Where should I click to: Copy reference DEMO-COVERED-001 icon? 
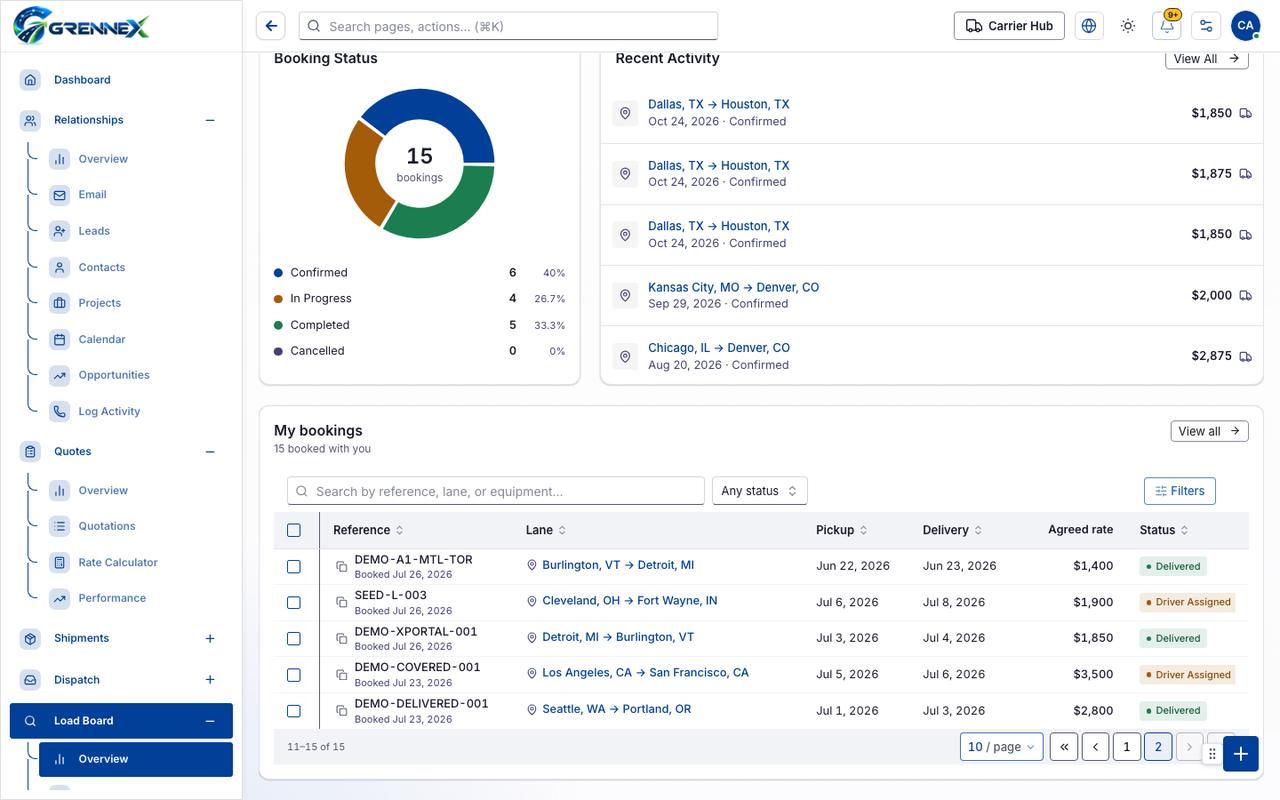(x=341, y=675)
